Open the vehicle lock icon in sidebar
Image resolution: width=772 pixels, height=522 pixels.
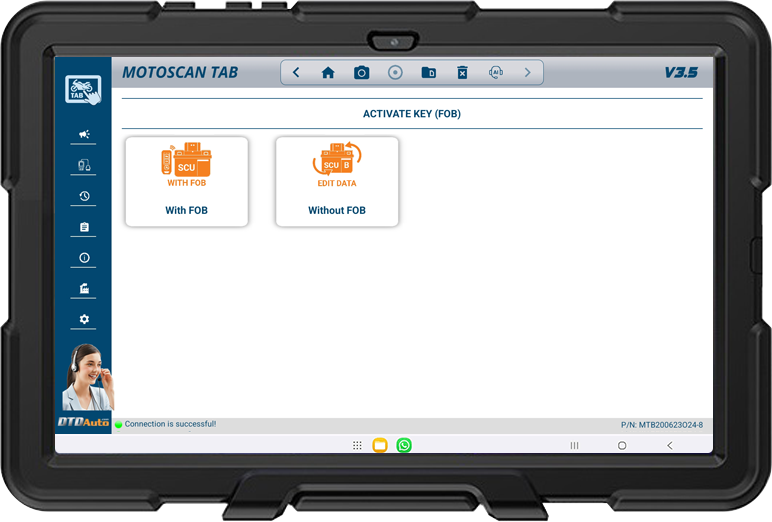84,165
